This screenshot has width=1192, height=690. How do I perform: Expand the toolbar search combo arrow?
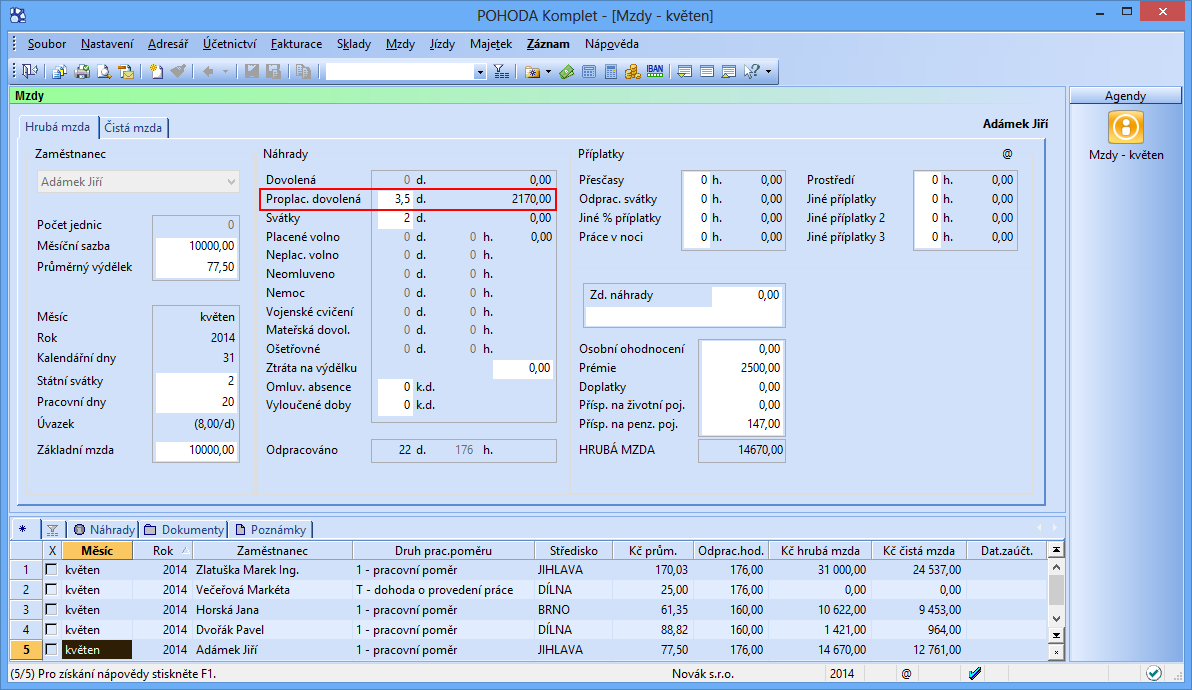click(x=480, y=72)
